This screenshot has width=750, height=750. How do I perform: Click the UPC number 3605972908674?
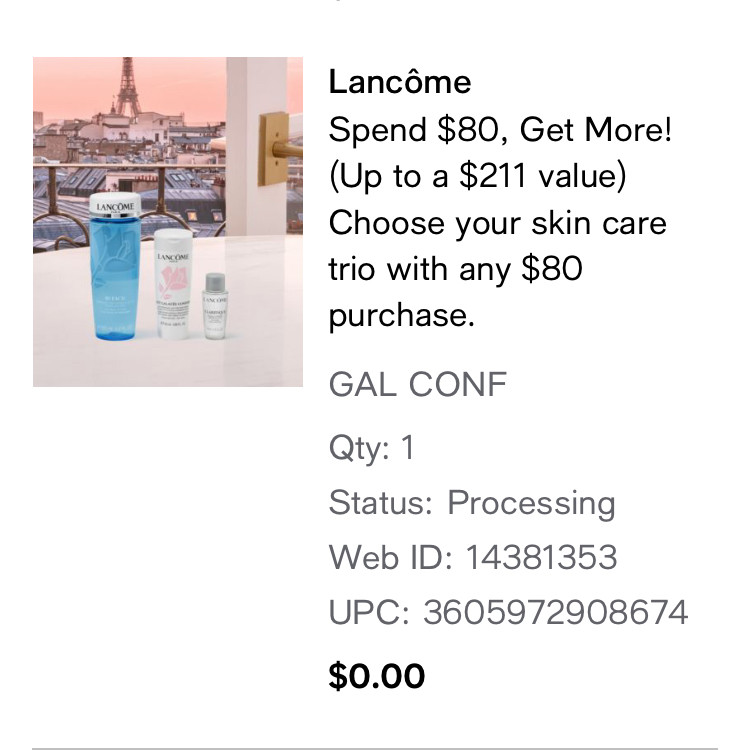555,612
